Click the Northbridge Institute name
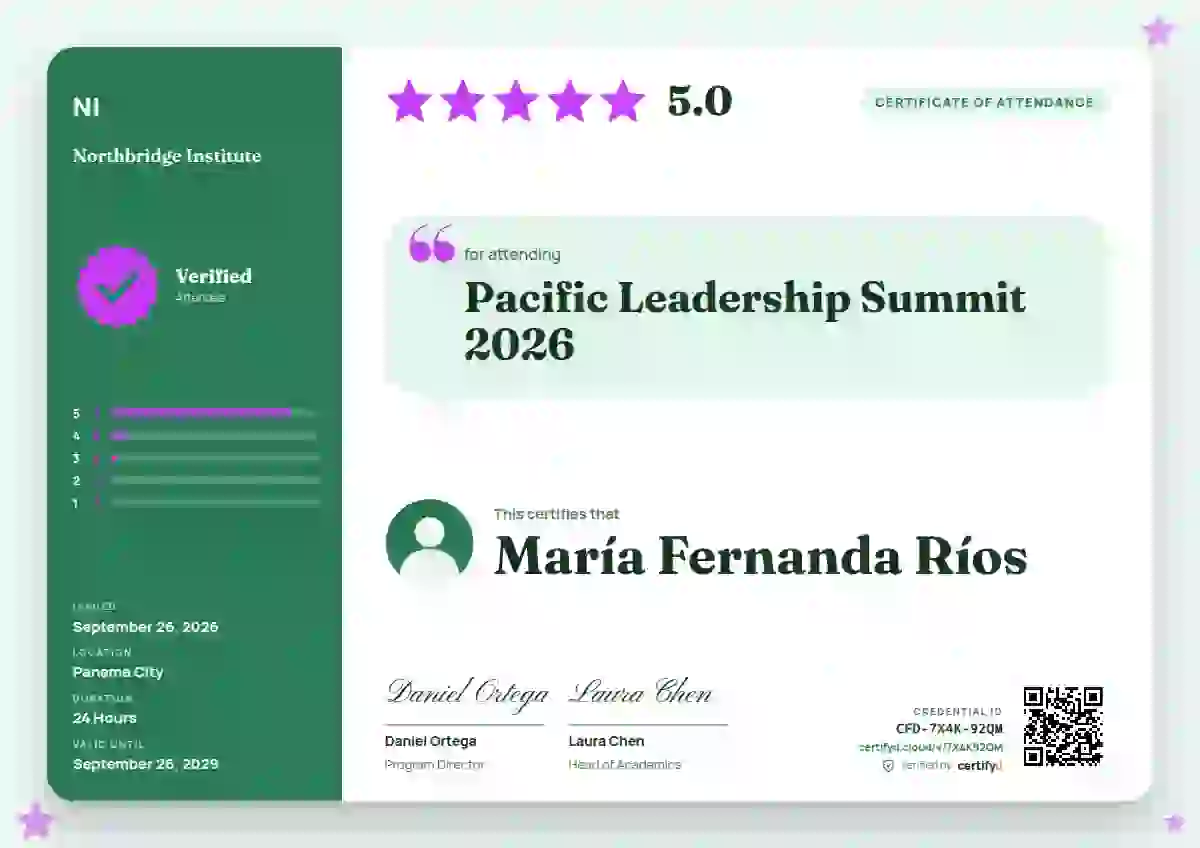Image resolution: width=1200 pixels, height=848 pixels. coord(167,156)
